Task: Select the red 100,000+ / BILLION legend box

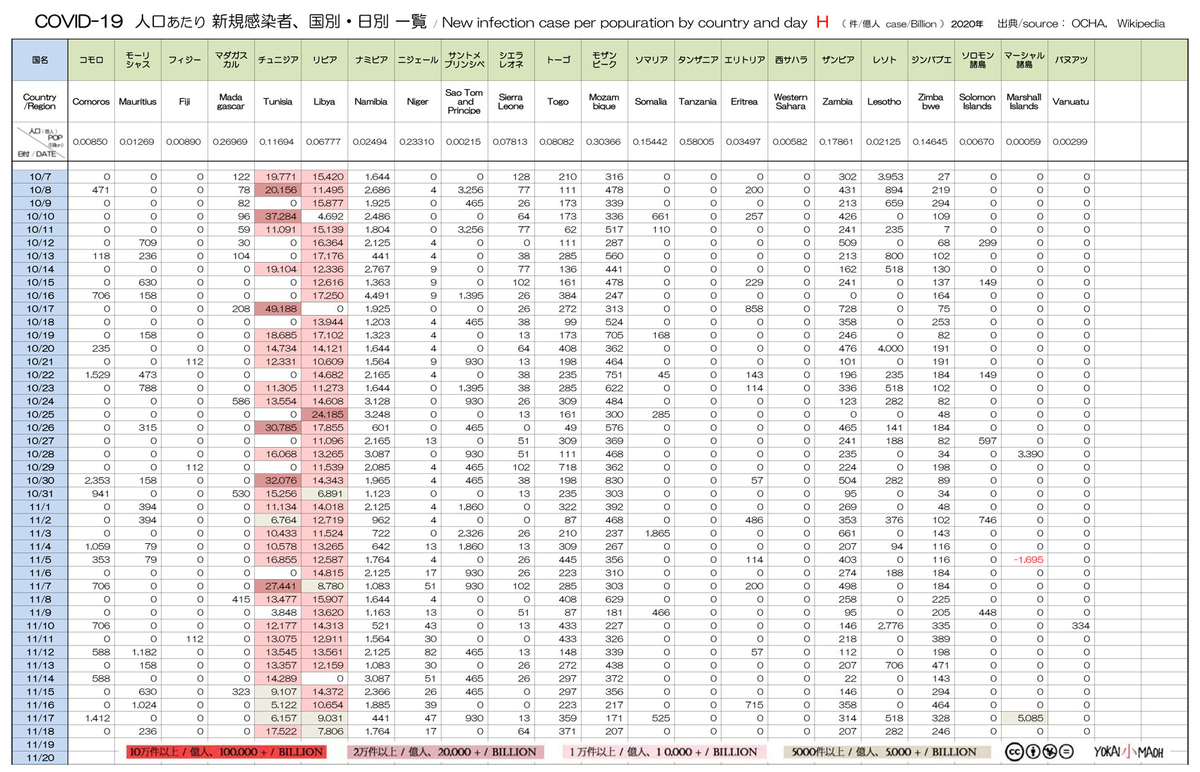Action: (227, 751)
